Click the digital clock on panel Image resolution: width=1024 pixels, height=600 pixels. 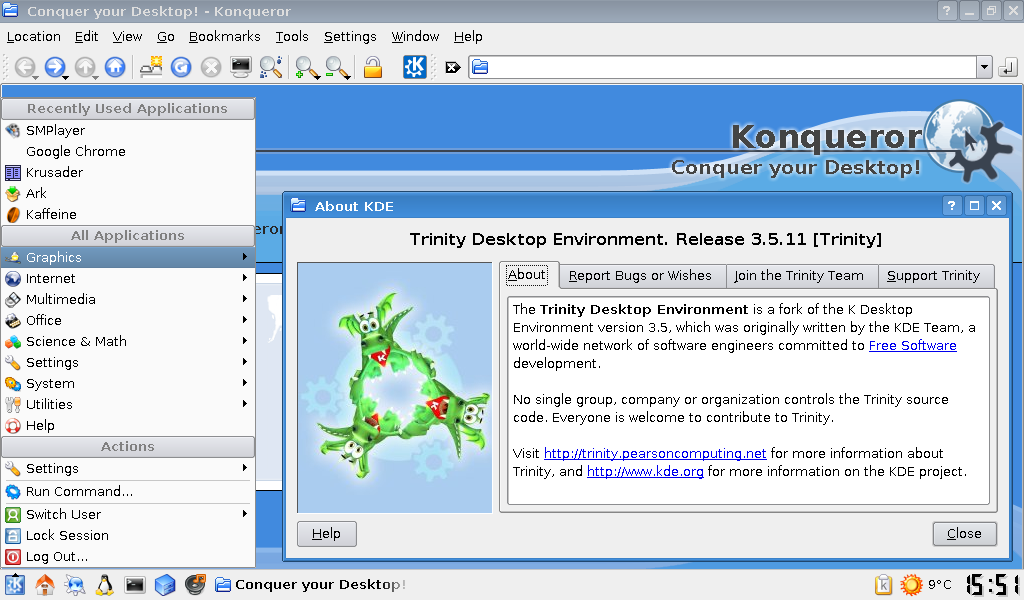tap(993, 584)
